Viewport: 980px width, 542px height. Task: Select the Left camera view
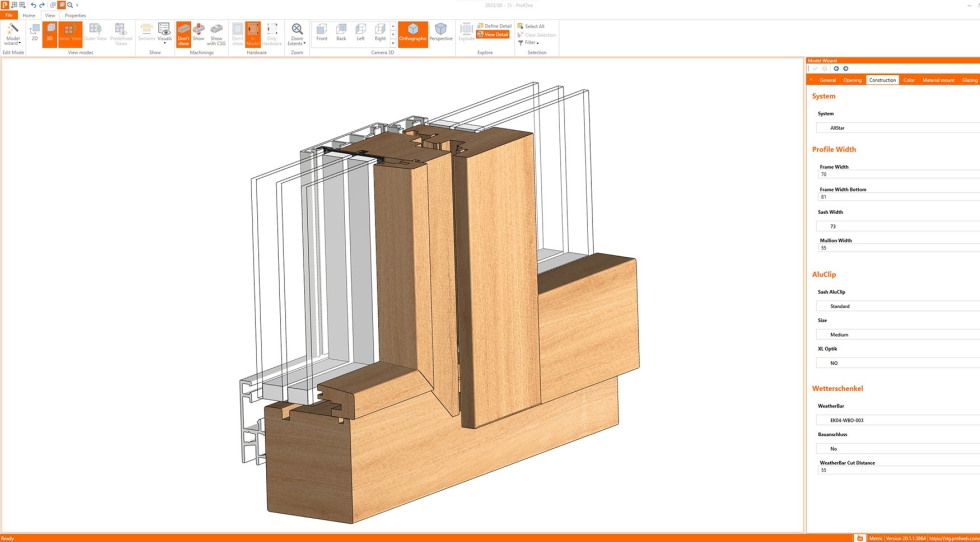point(361,33)
